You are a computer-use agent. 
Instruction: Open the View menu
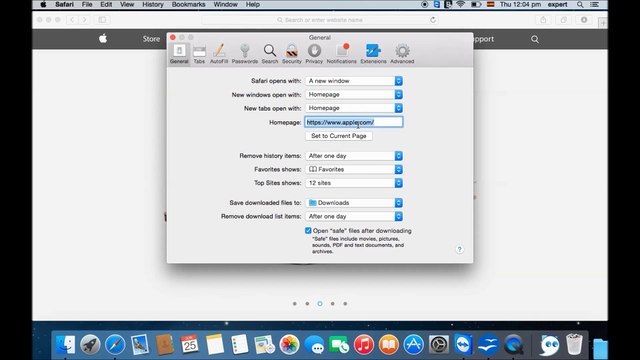[127, 4]
